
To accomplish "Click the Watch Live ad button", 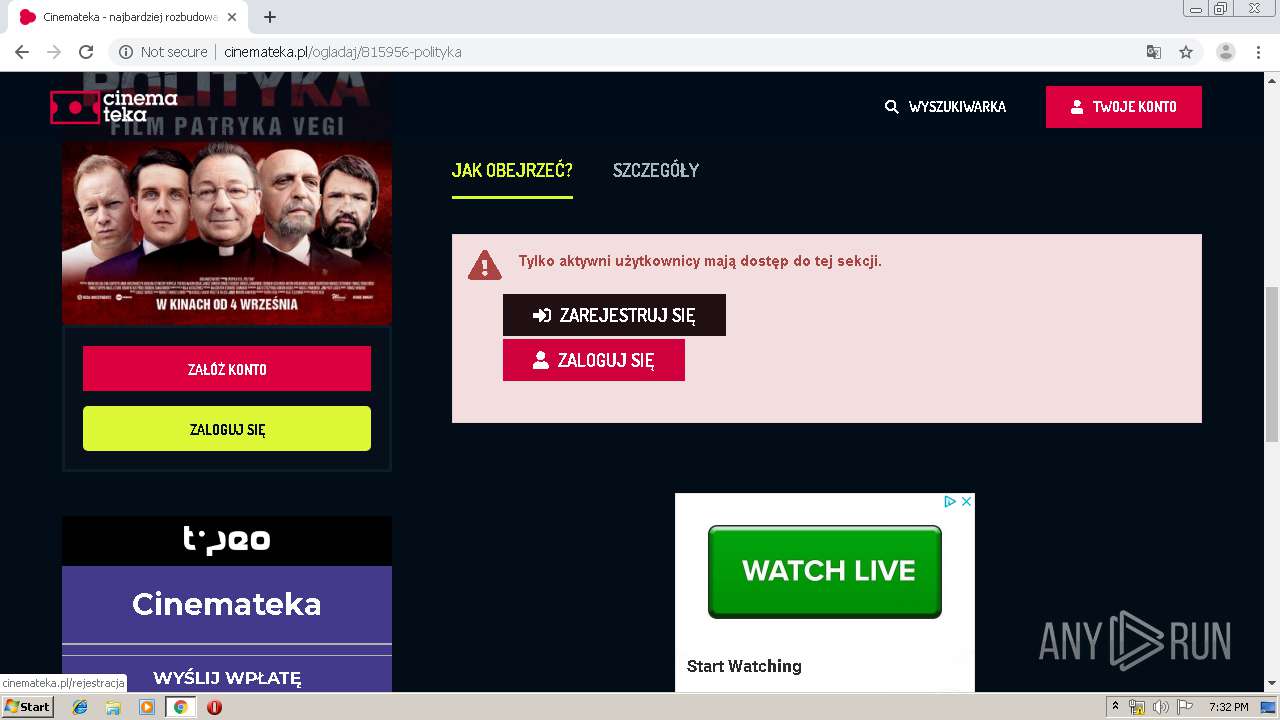I will [x=825, y=571].
